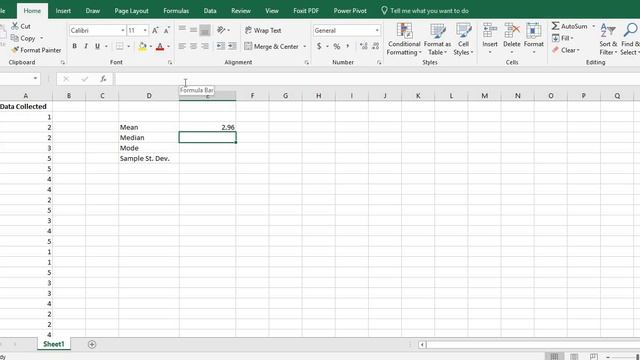Select the Sheet1 tab
The height and width of the screenshot is (360, 640).
(54, 344)
